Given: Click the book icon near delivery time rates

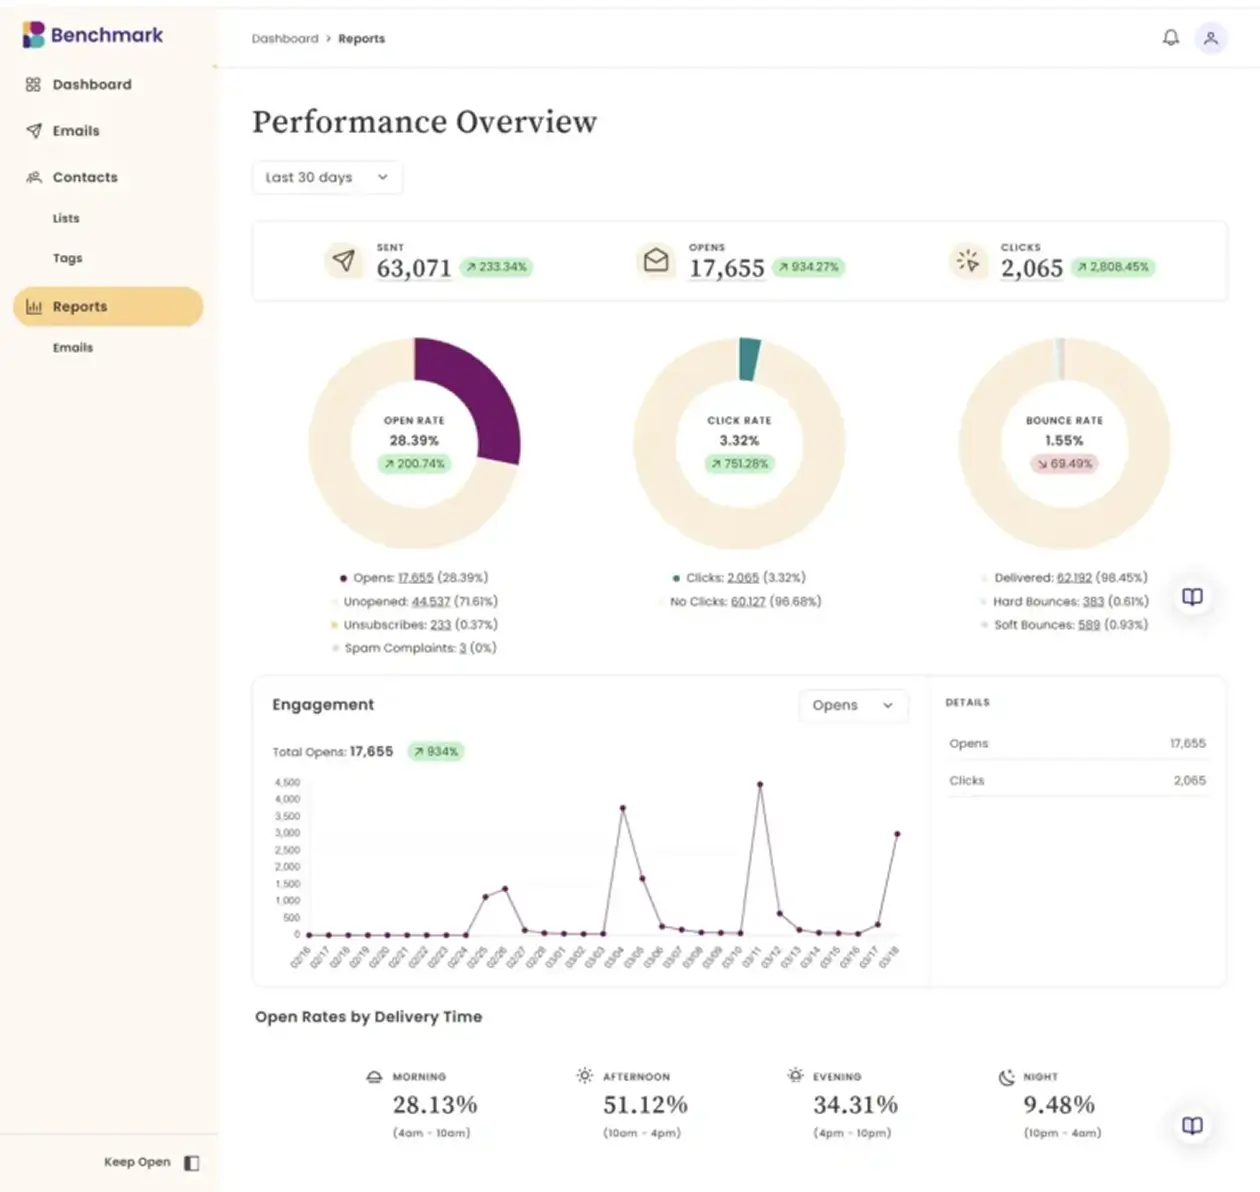Looking at the screenshot, I should (x=1192, y=1125).
